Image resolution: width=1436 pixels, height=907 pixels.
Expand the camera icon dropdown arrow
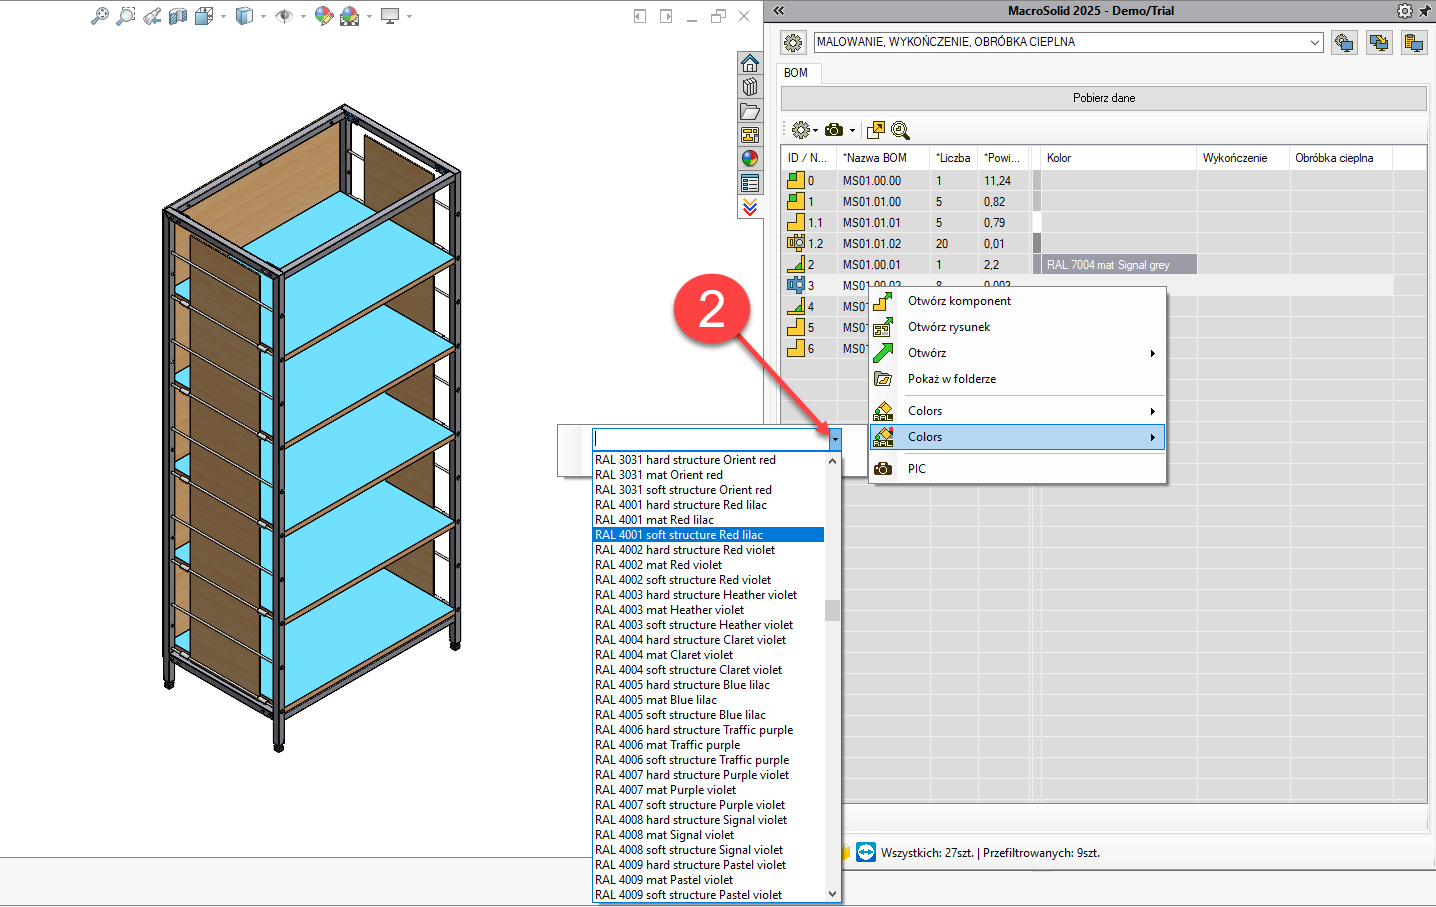[x=853, y=131]
